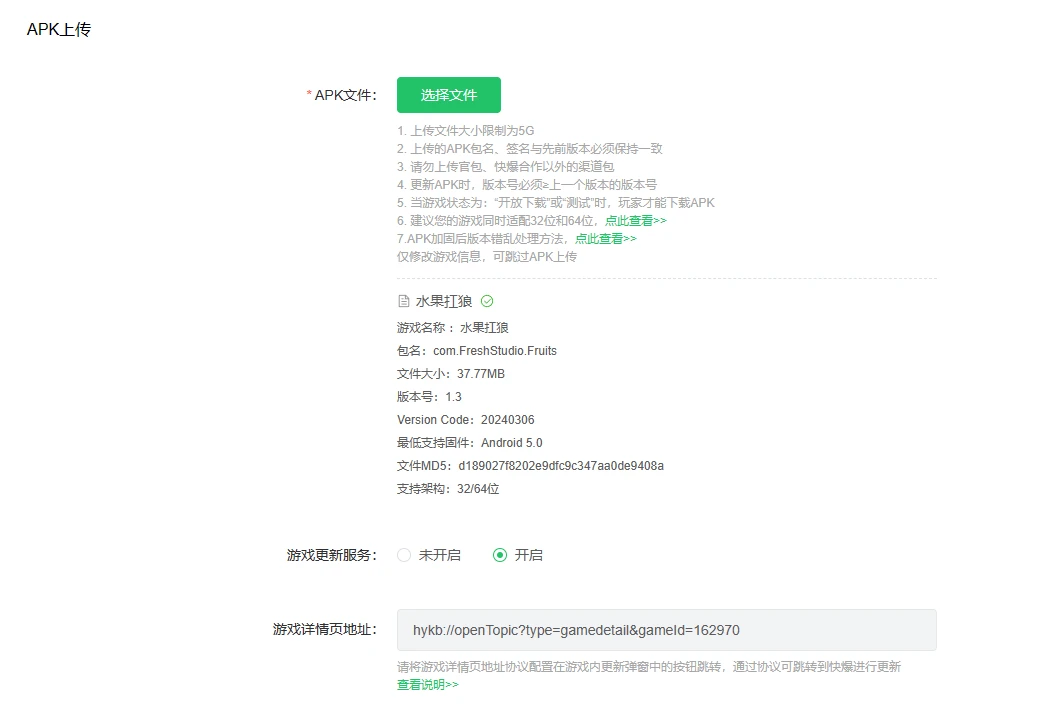Click the 上传文件大小限制为5G note
The image size is (1058, 718).
click(466, 131)
